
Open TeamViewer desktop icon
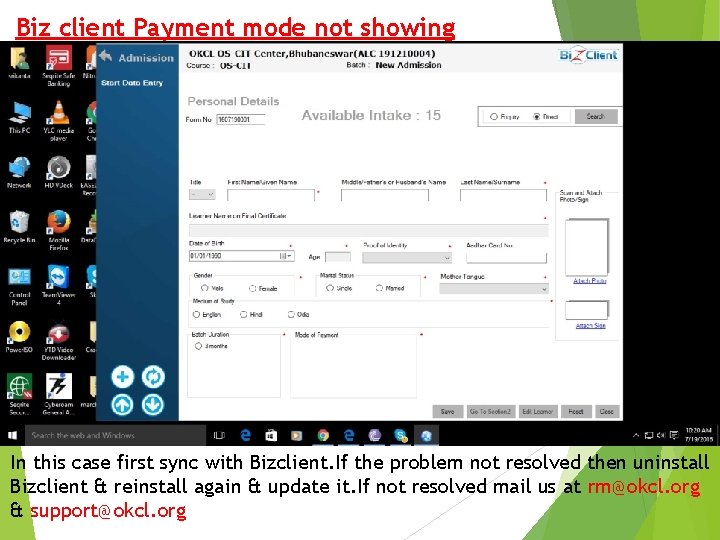point(59,286)
